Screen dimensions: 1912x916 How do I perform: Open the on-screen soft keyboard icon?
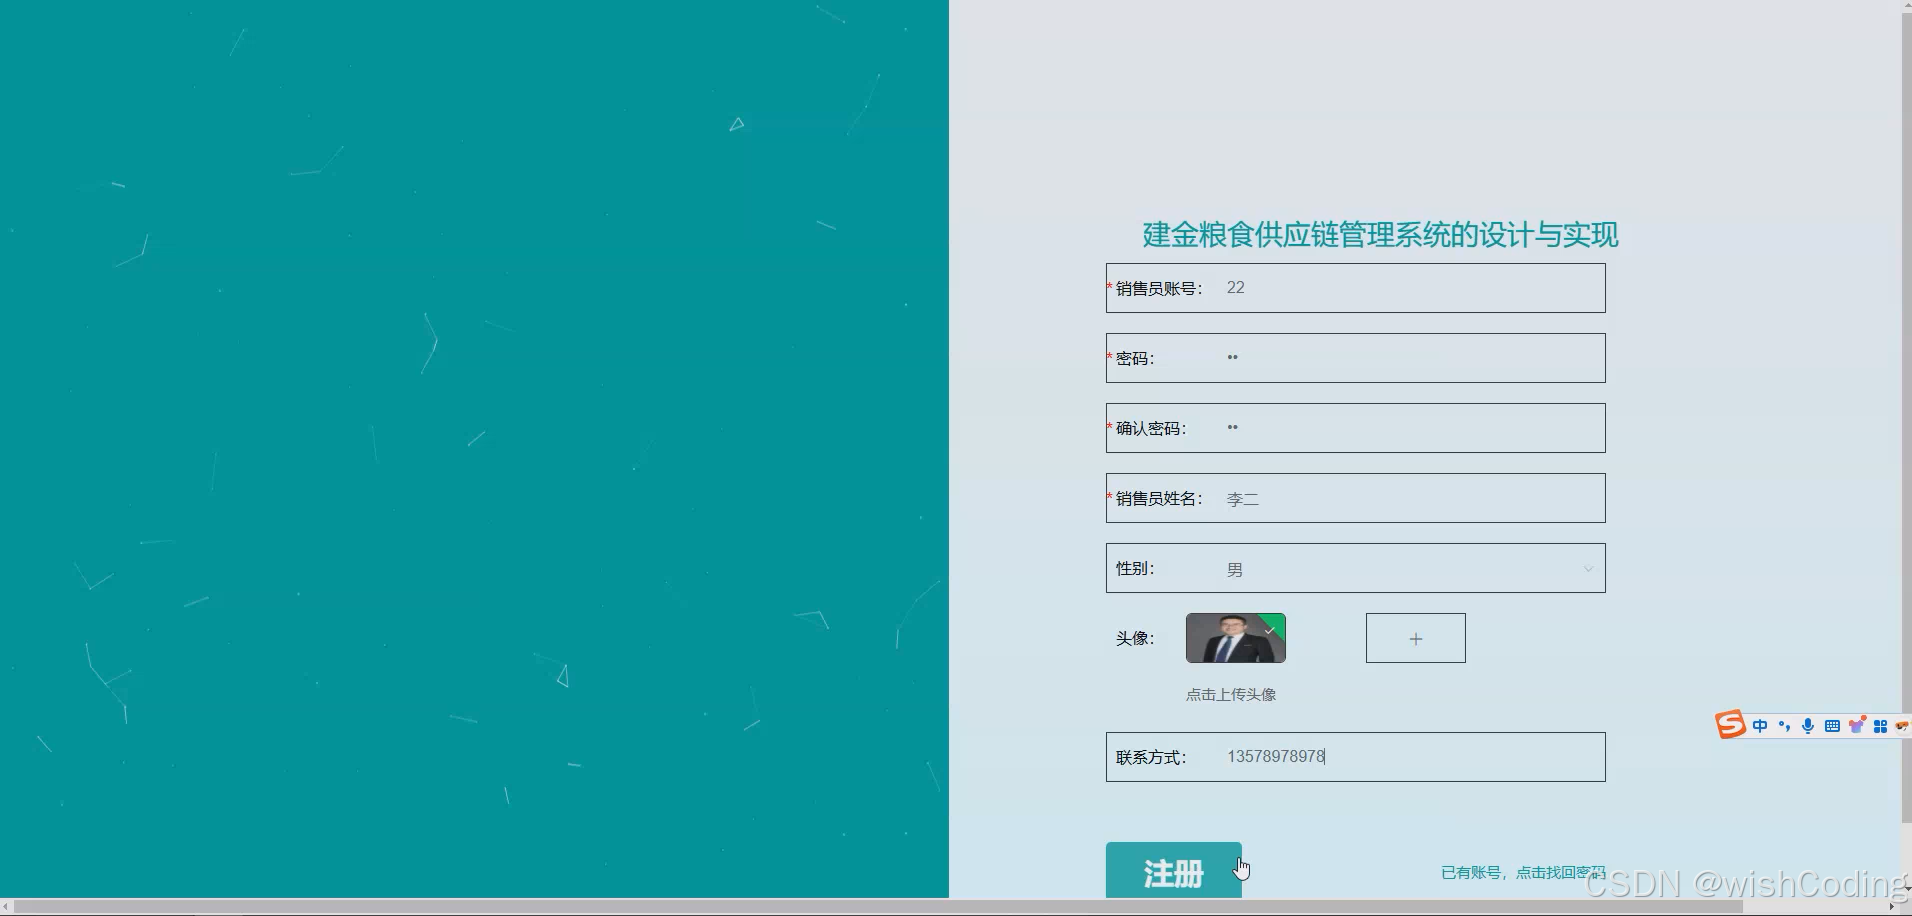1831,726
